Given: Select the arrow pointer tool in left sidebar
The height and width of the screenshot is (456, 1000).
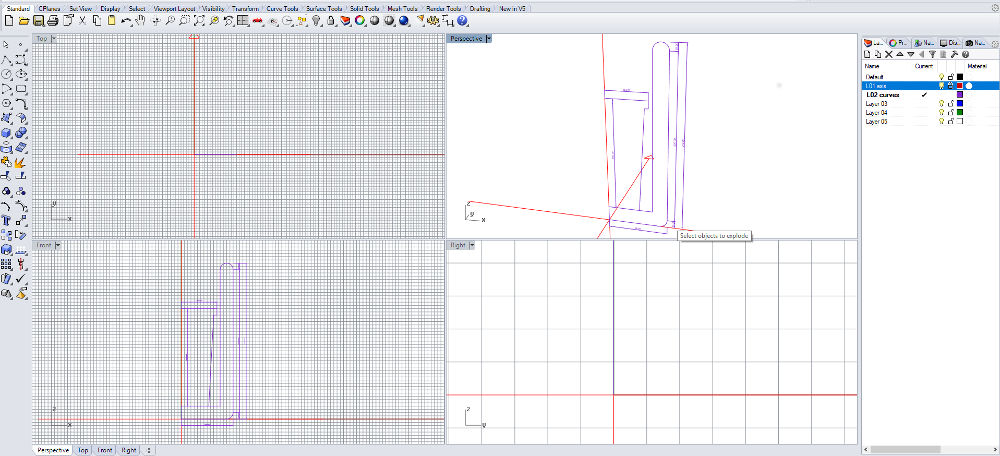Looking at the screenshot, I should pyautogui.click(x=6, y=45).
